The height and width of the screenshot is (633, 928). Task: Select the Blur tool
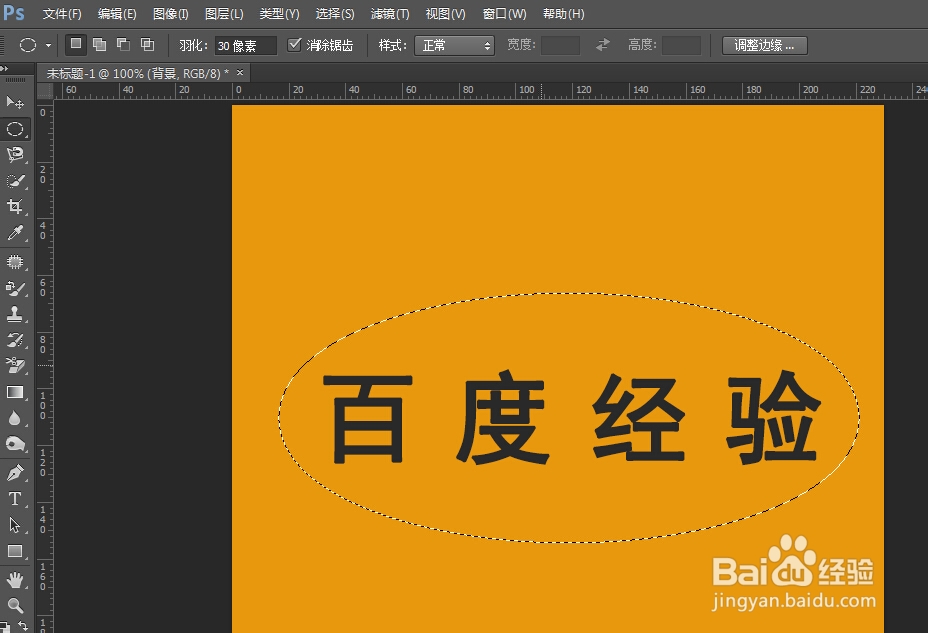[15, 418]
